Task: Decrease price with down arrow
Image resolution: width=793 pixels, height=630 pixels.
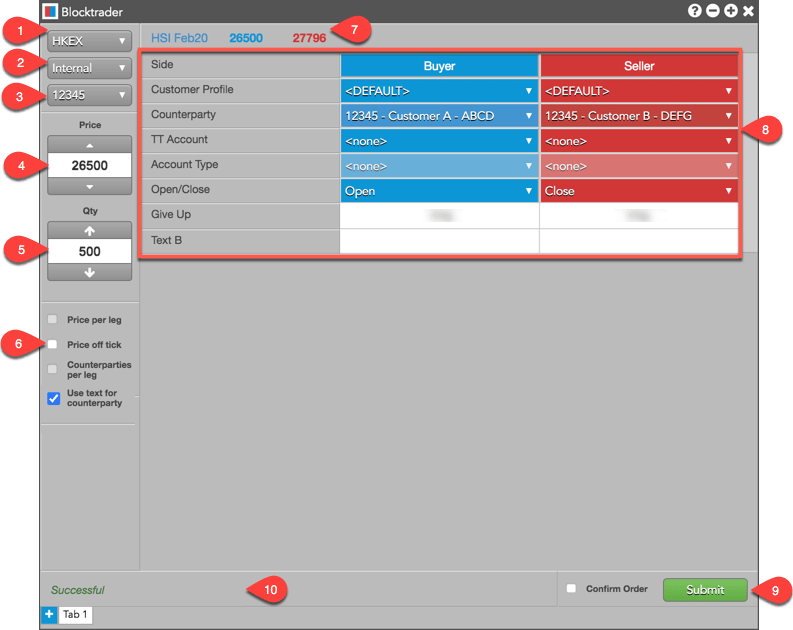Action: click(90, 186)
